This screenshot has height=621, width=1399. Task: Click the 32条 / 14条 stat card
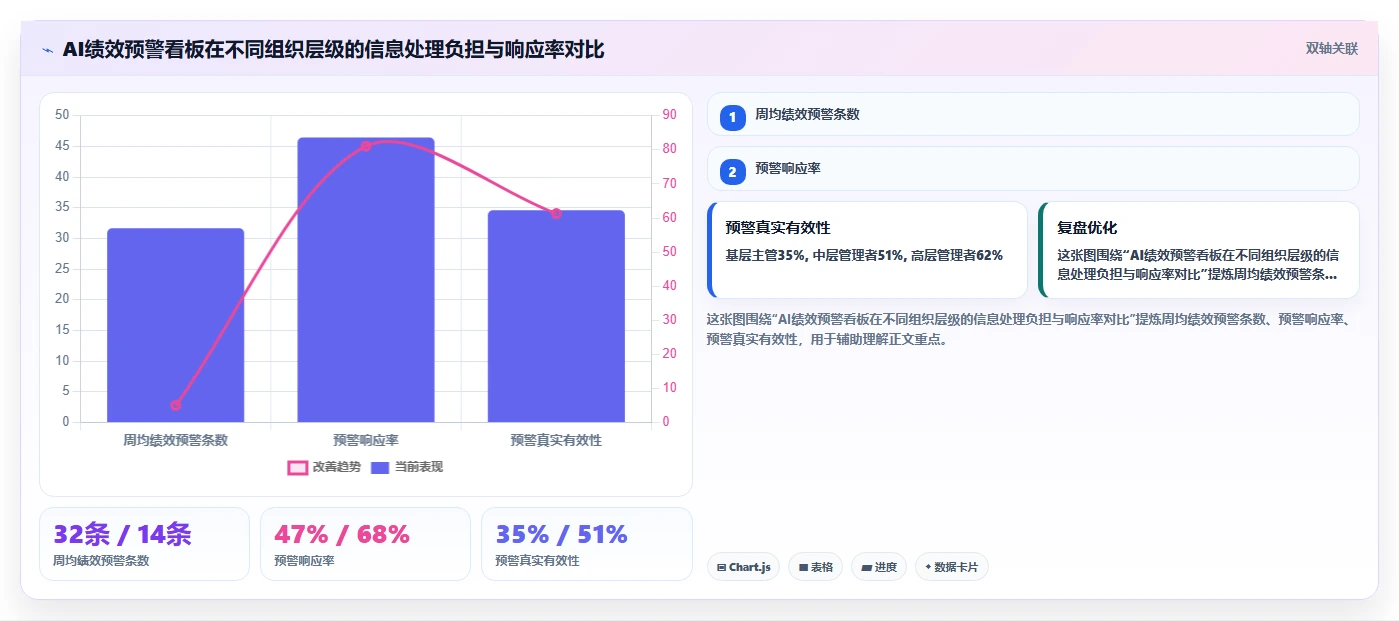[x=144, y=544]
